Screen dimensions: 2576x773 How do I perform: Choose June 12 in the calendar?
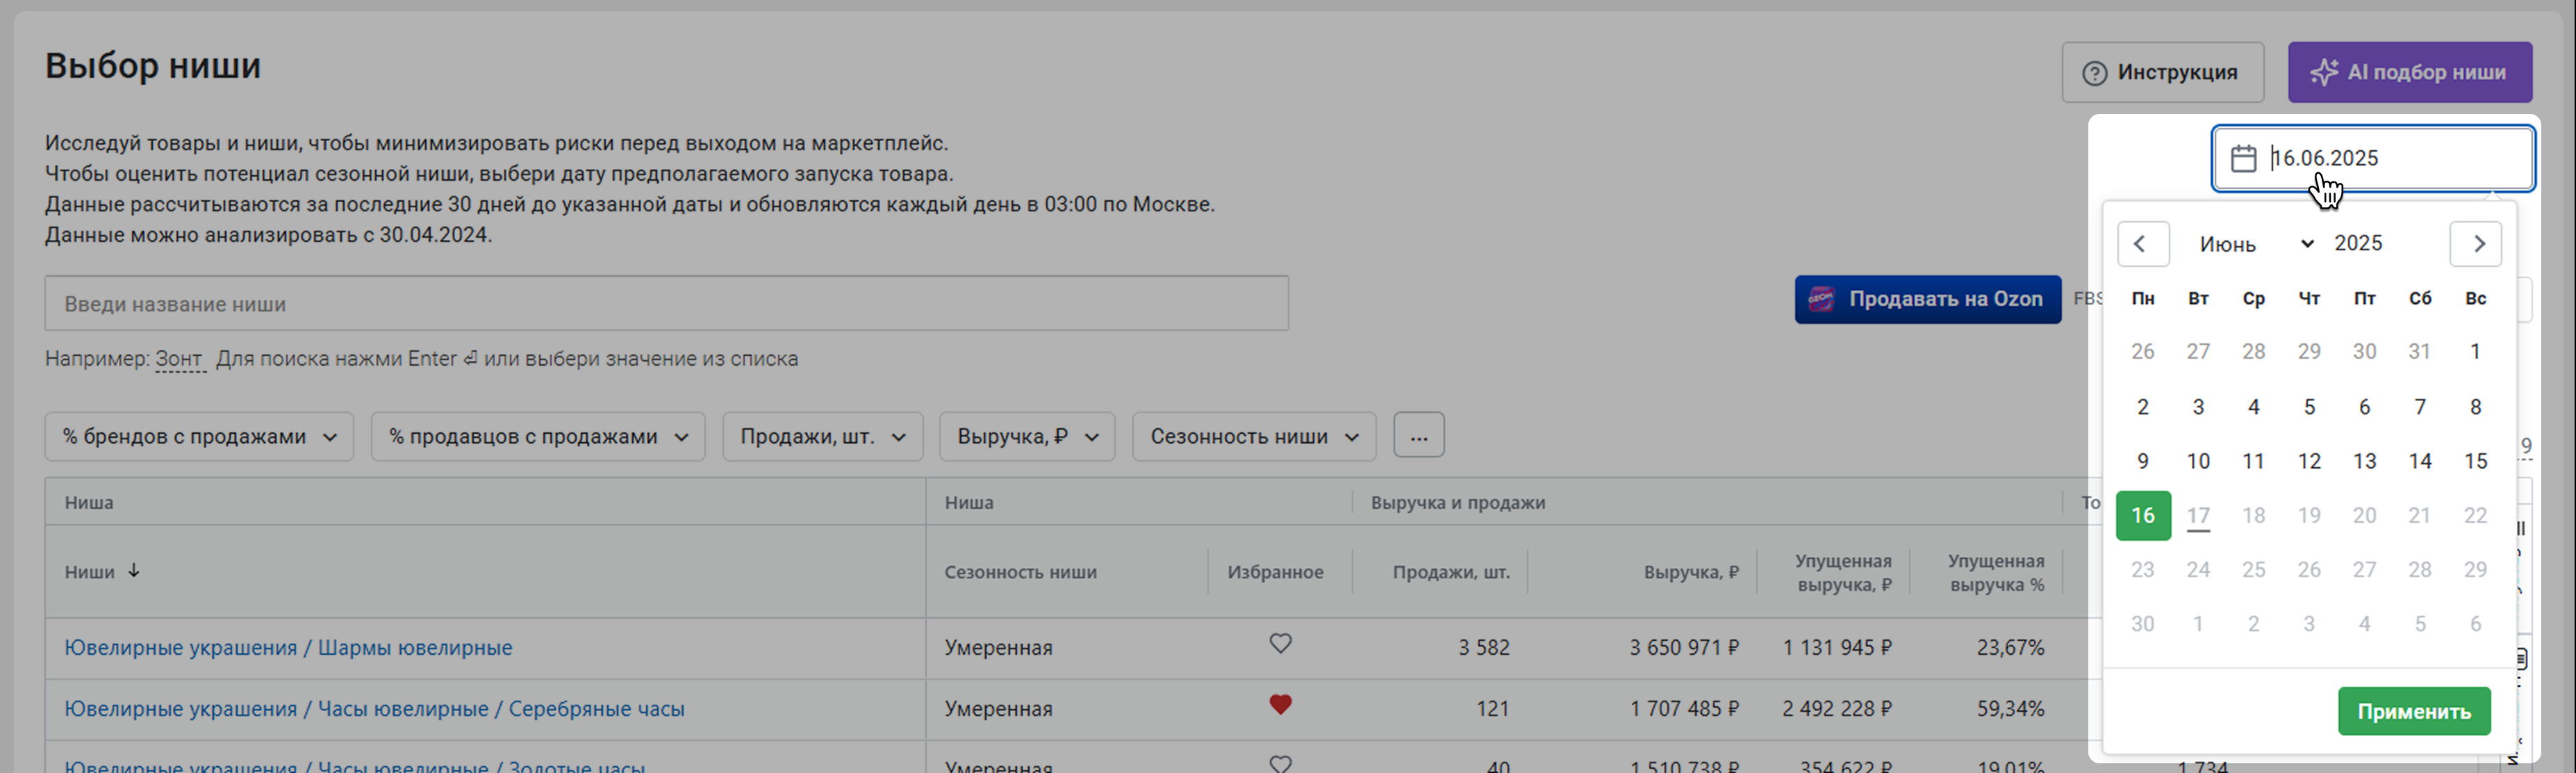(2309, 461)
